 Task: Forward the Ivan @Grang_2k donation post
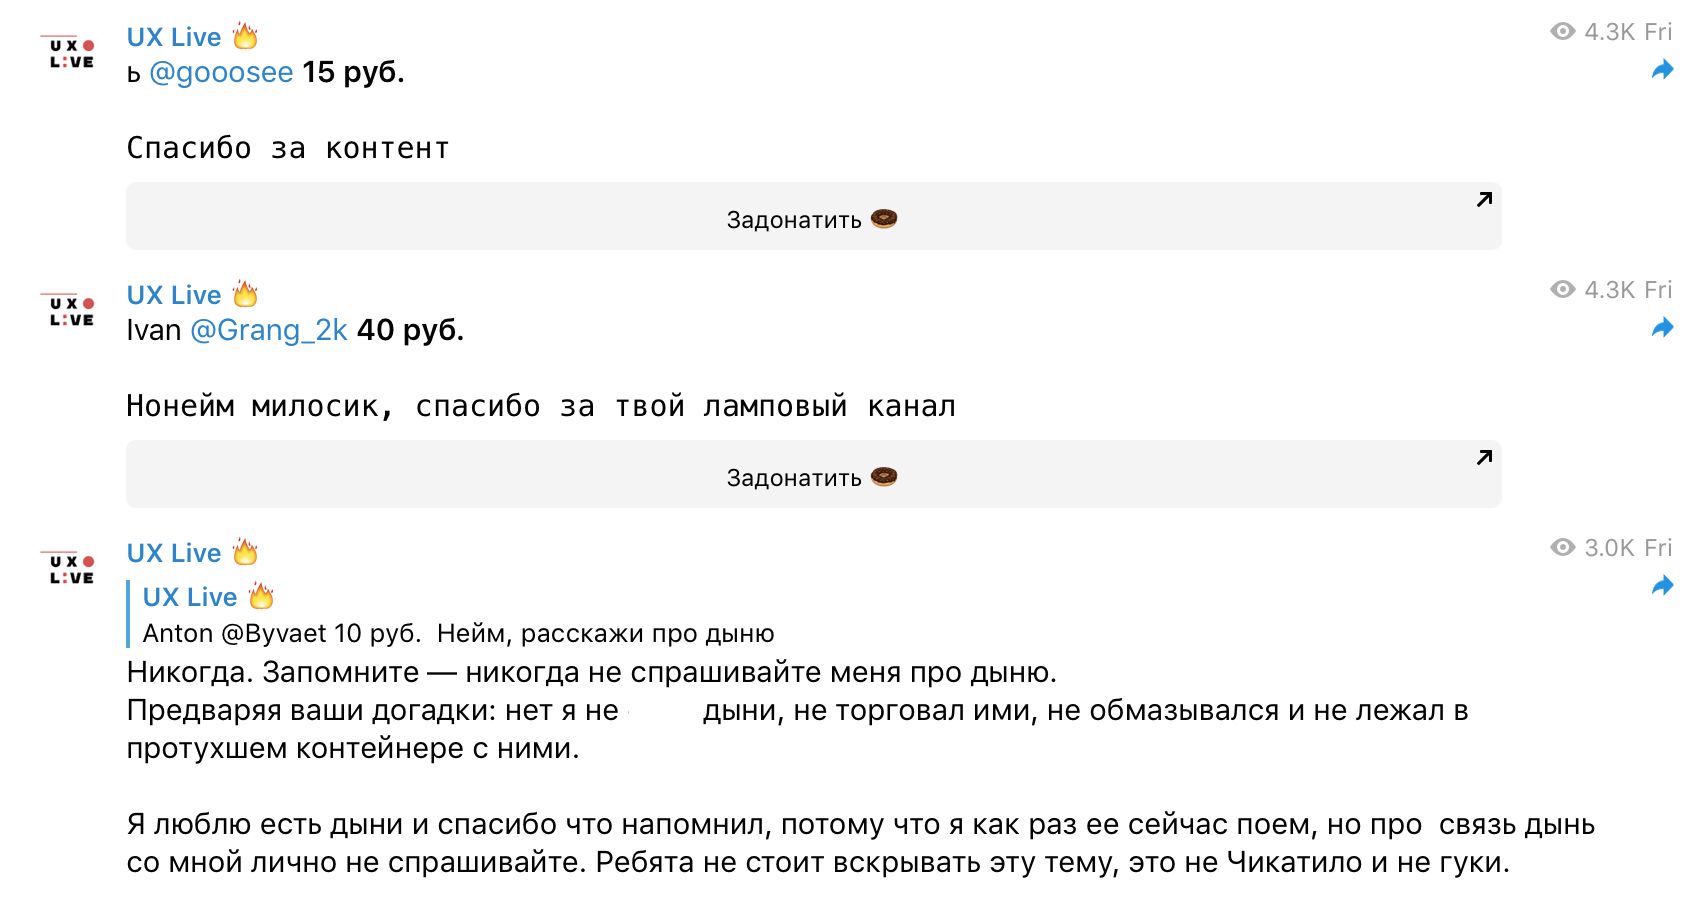pyautogui.click(x=1662, y=328)
